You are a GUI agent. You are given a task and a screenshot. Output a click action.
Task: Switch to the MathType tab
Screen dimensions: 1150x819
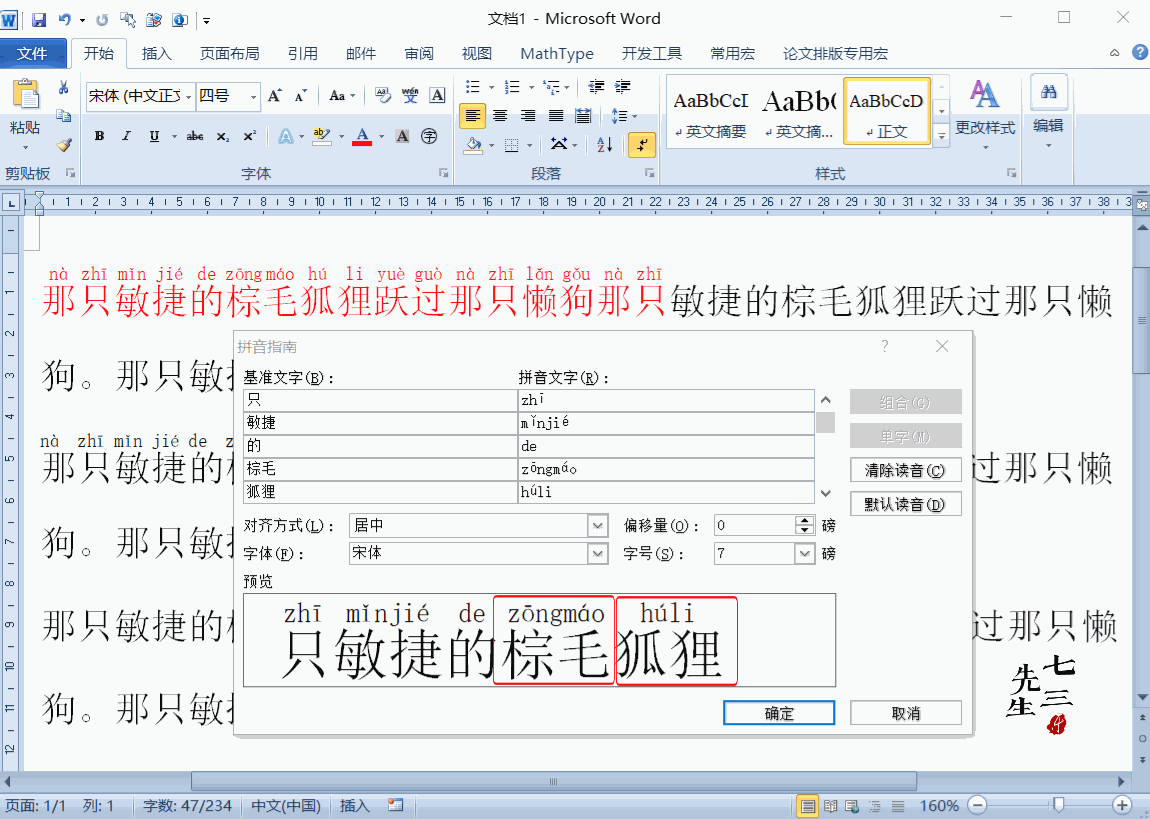[557, 54]
